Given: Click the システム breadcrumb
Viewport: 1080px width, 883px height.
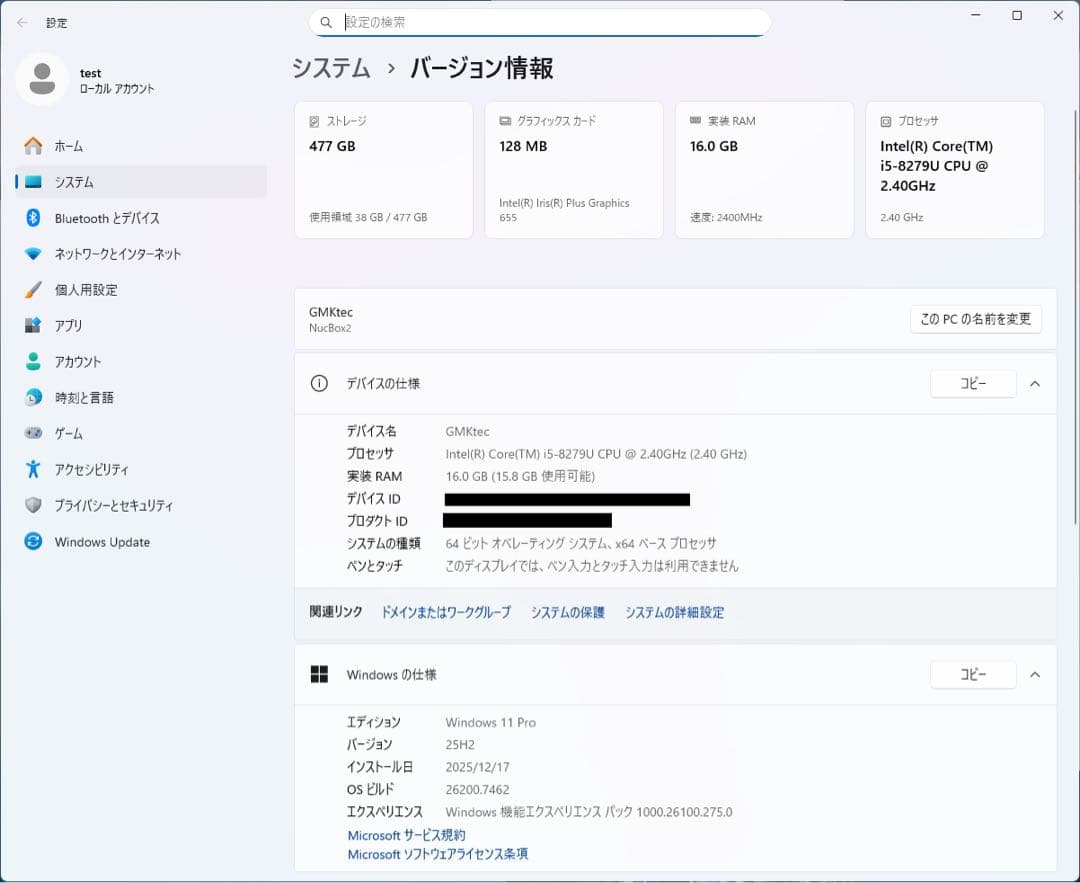Looking at the screenshot, I should (x=330, y=68).
